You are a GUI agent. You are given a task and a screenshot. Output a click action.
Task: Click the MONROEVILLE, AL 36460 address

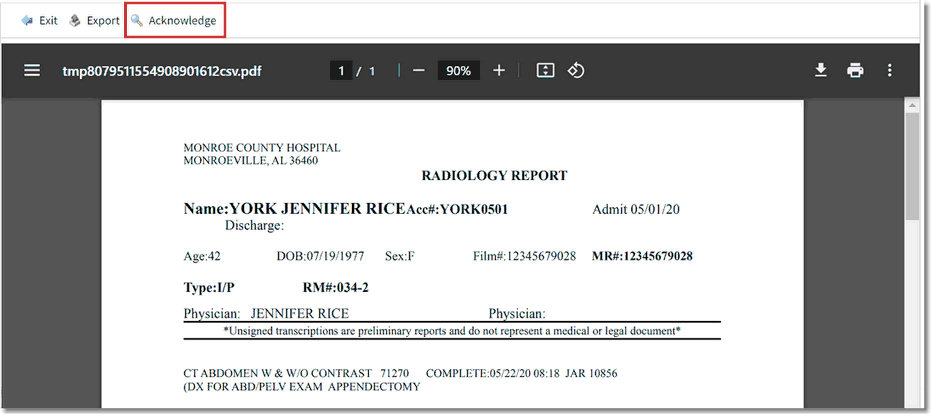coord(251,160)
